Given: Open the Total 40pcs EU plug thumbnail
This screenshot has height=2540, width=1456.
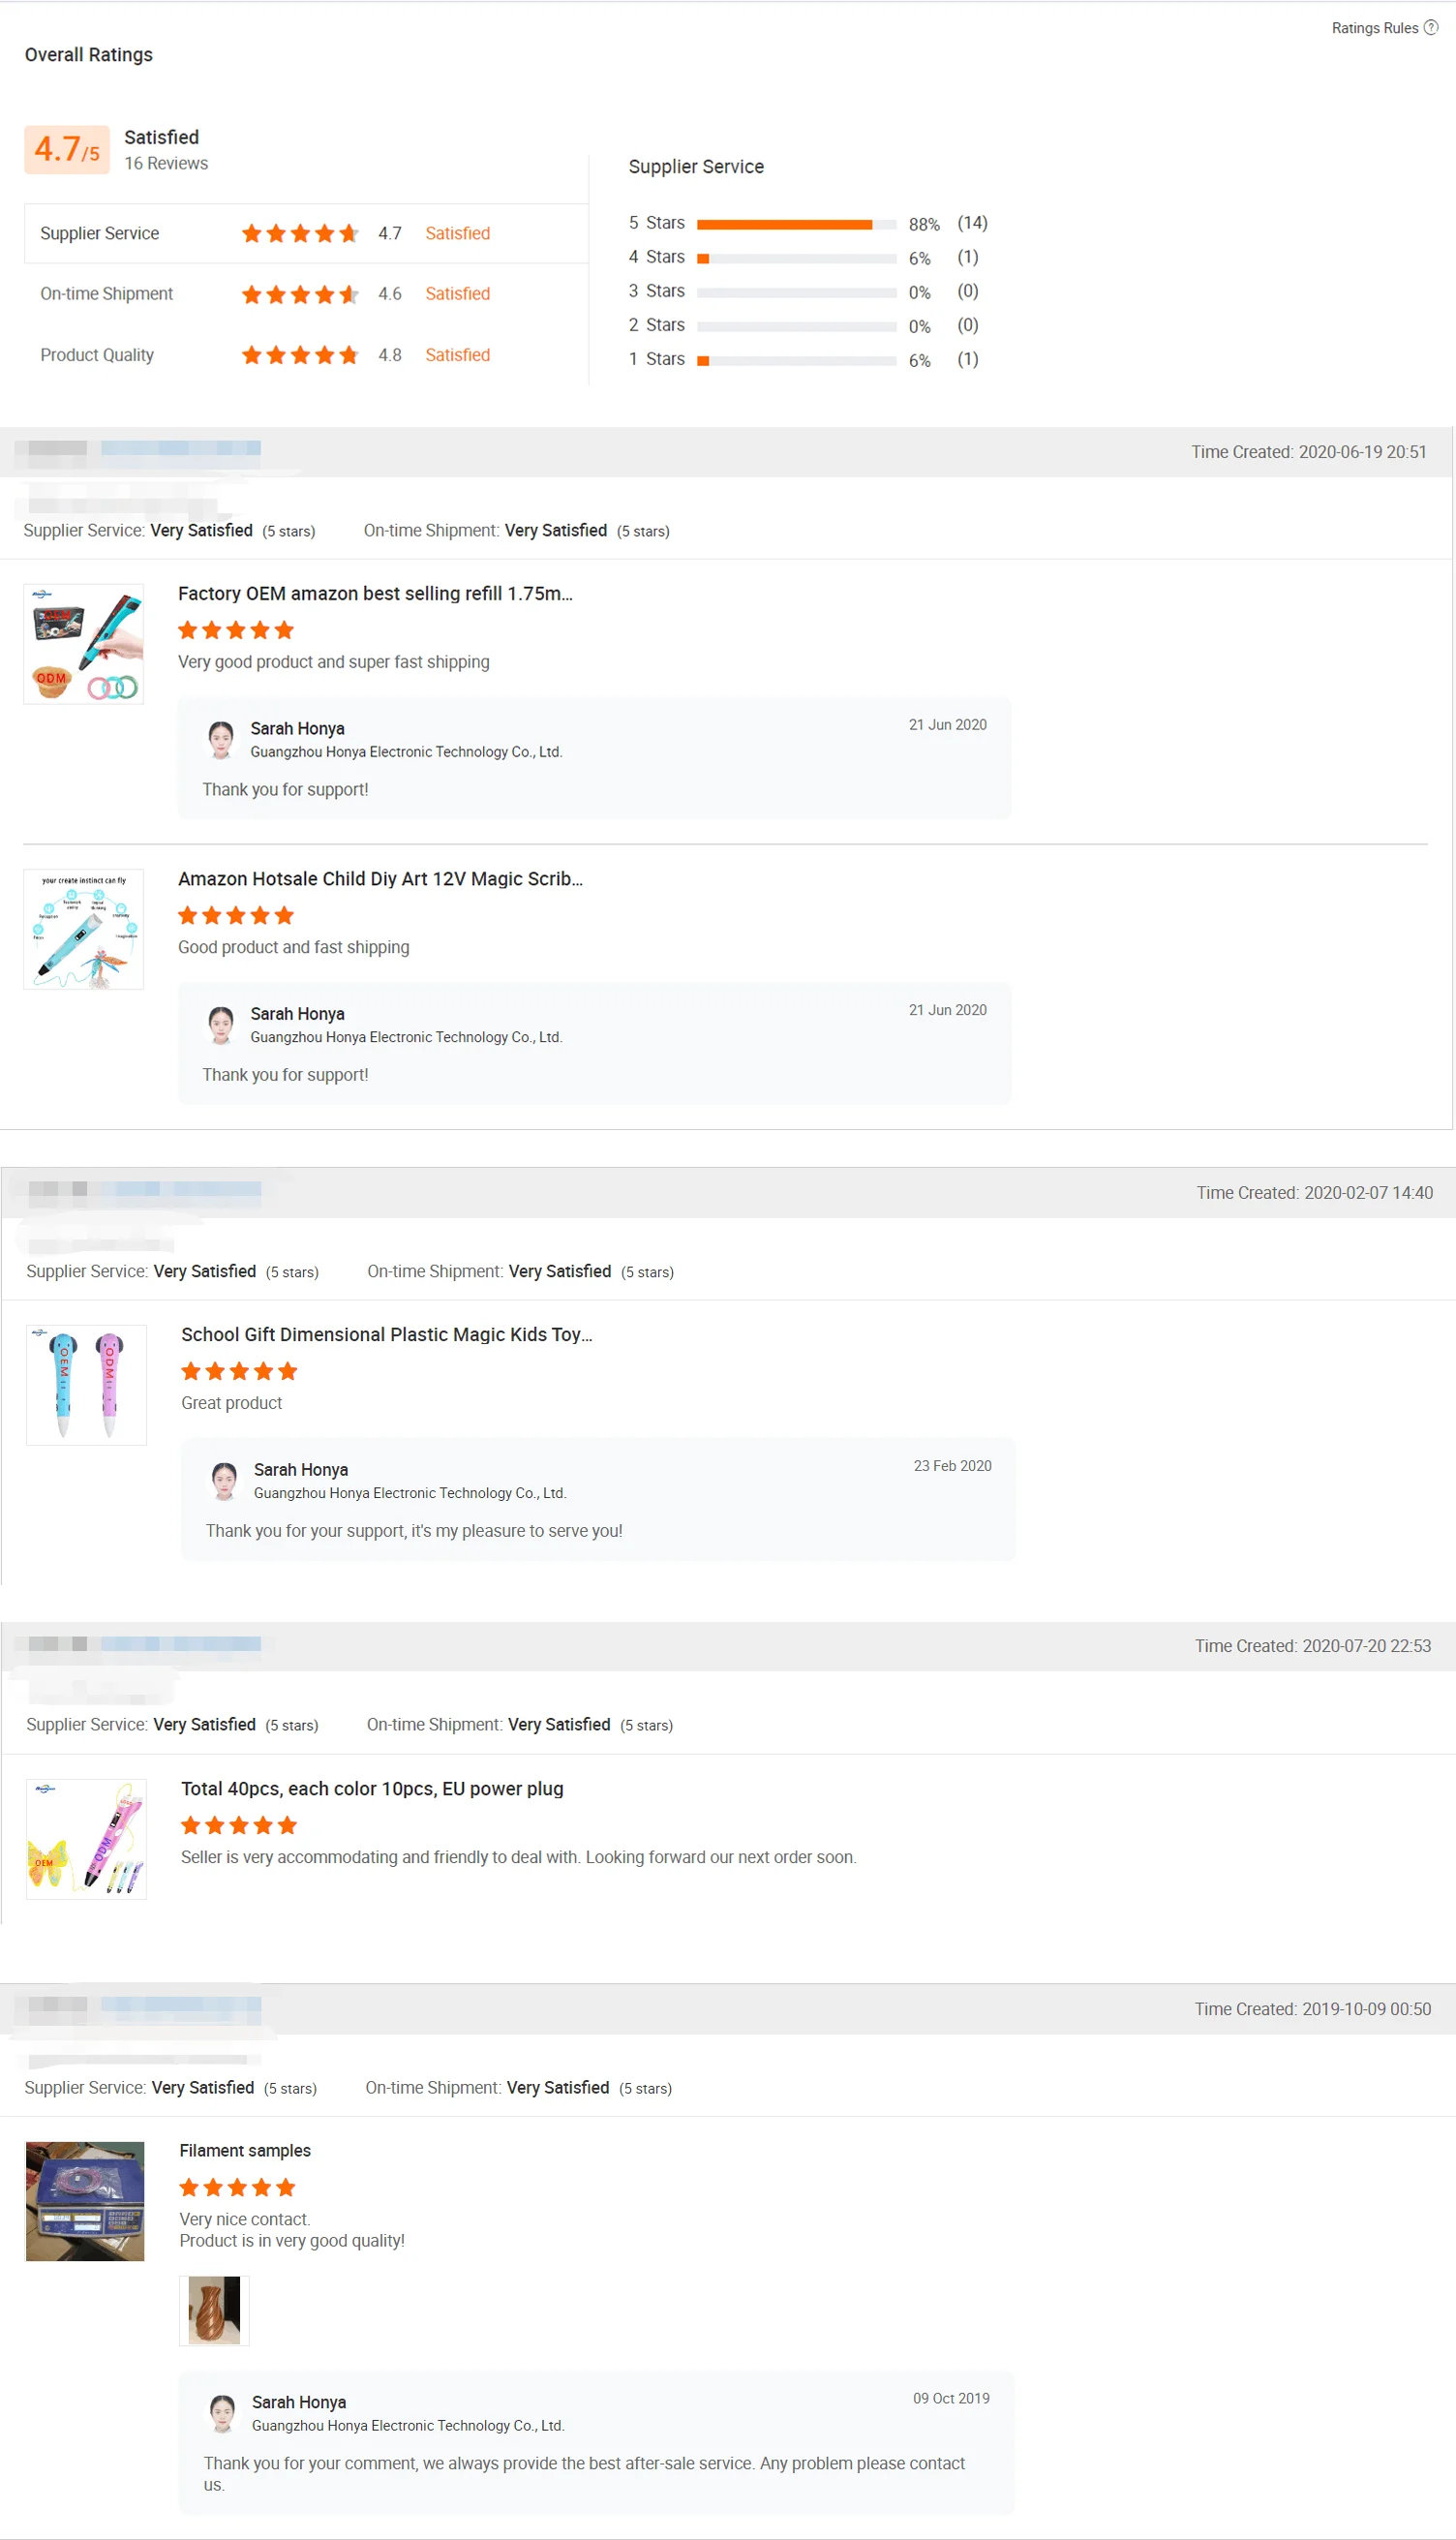Looking at the screenshot, I should 86,1839.
